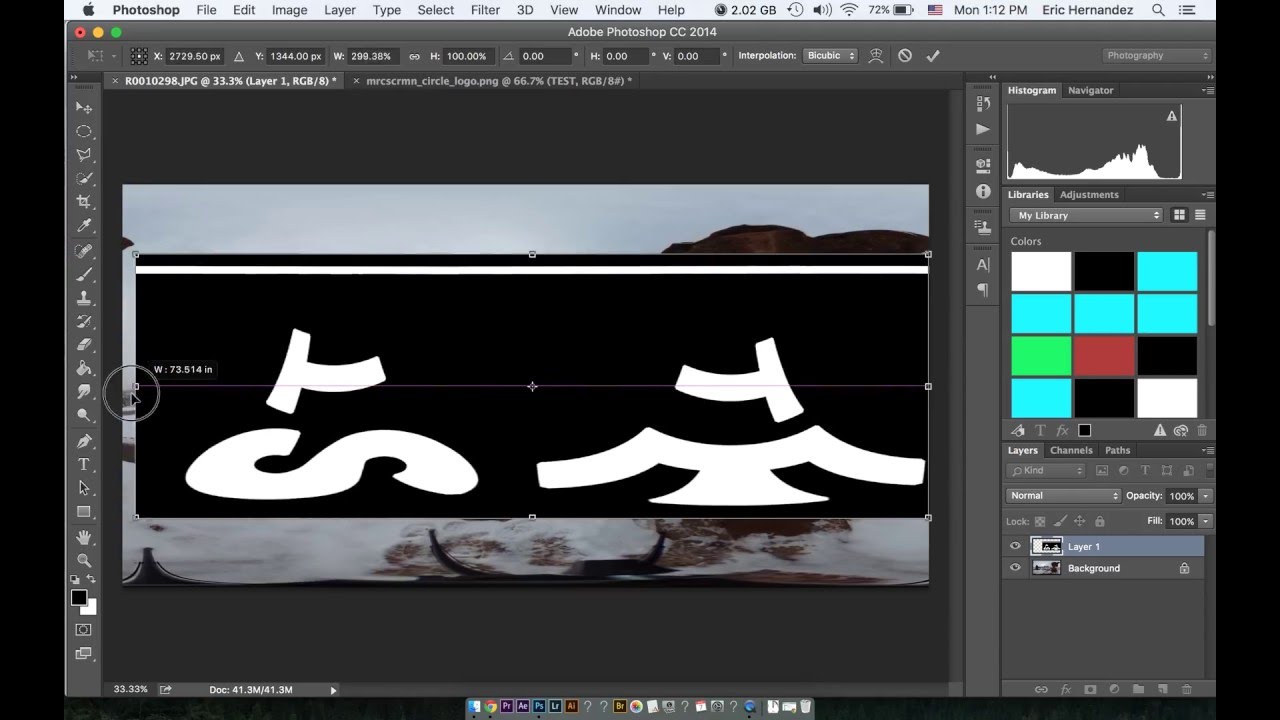Screen dimensions: 1280x720
Task: Select the Crop tool
Action: tap(84, 202)
